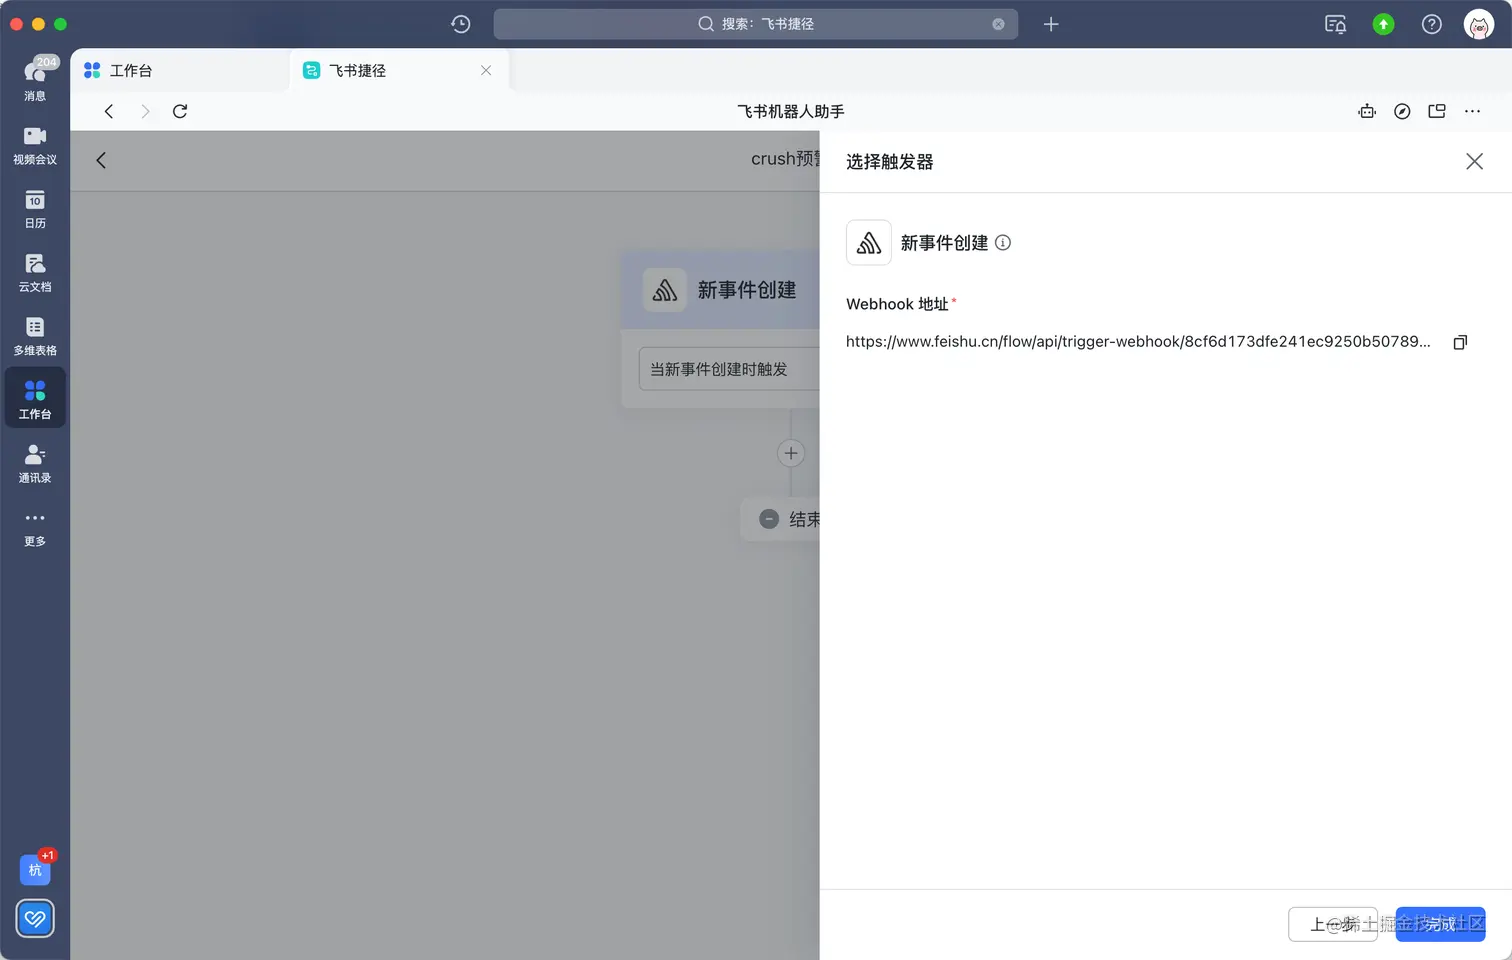Click the compass icon in page toolbar
This screenshot has width=1512, height=960.
pos(1402,111)
